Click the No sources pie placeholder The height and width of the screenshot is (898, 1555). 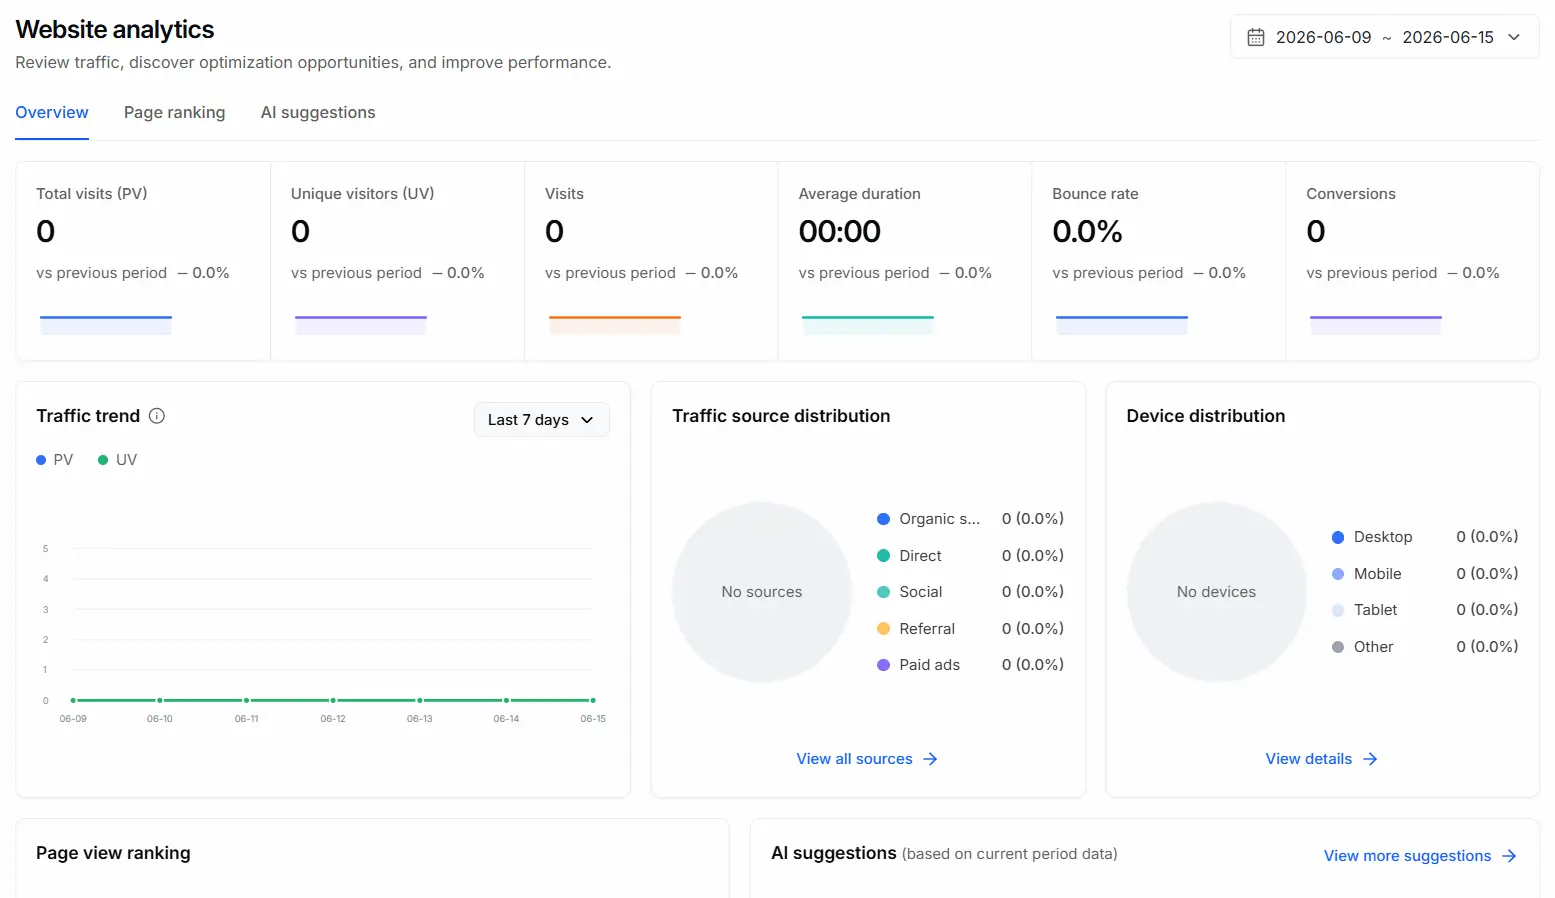pos(762,592)
